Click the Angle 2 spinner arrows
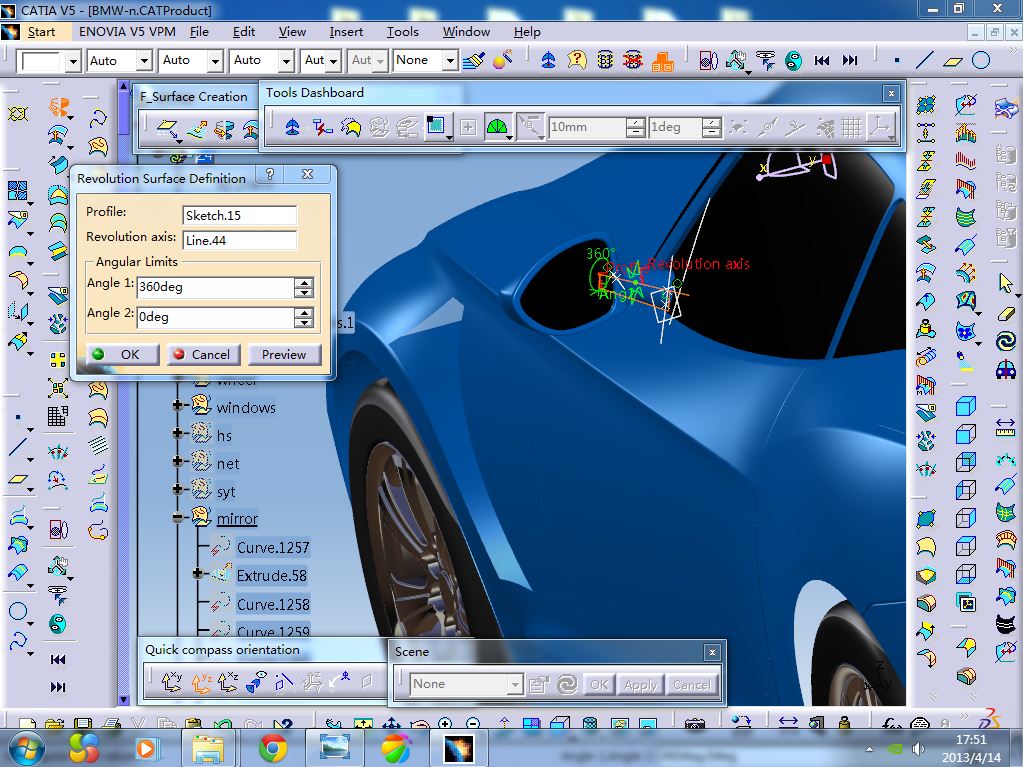 coord(303,317)
